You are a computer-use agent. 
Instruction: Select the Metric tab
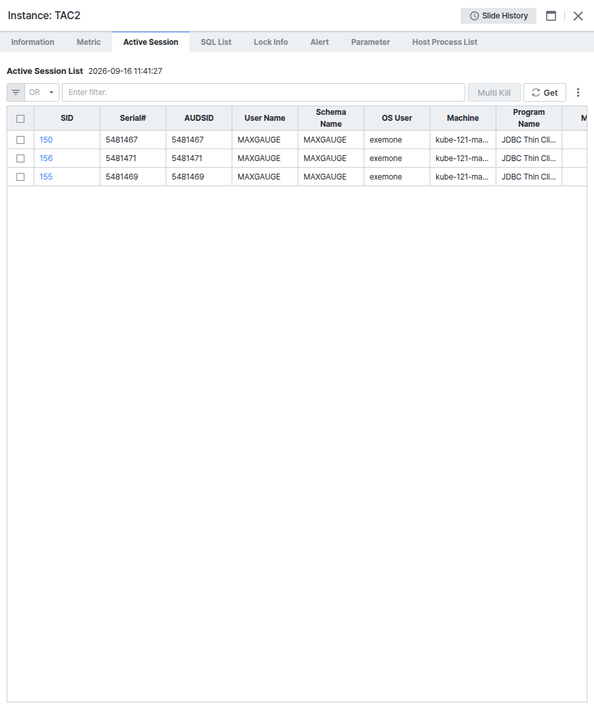89,42
